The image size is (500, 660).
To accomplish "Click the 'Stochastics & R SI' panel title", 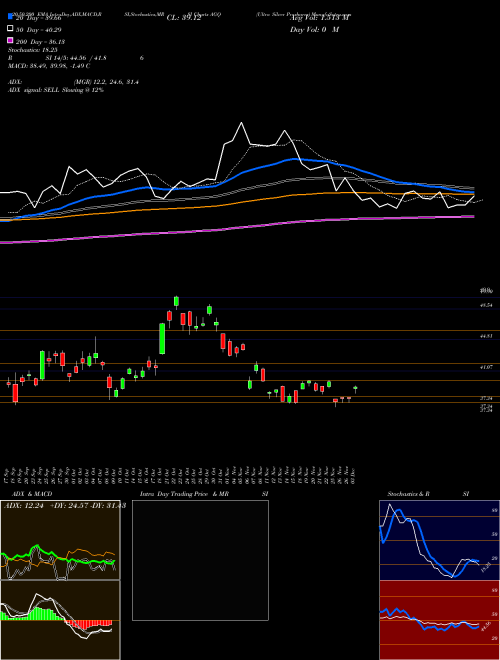I will pyautogui.click(x=428, y=494).
